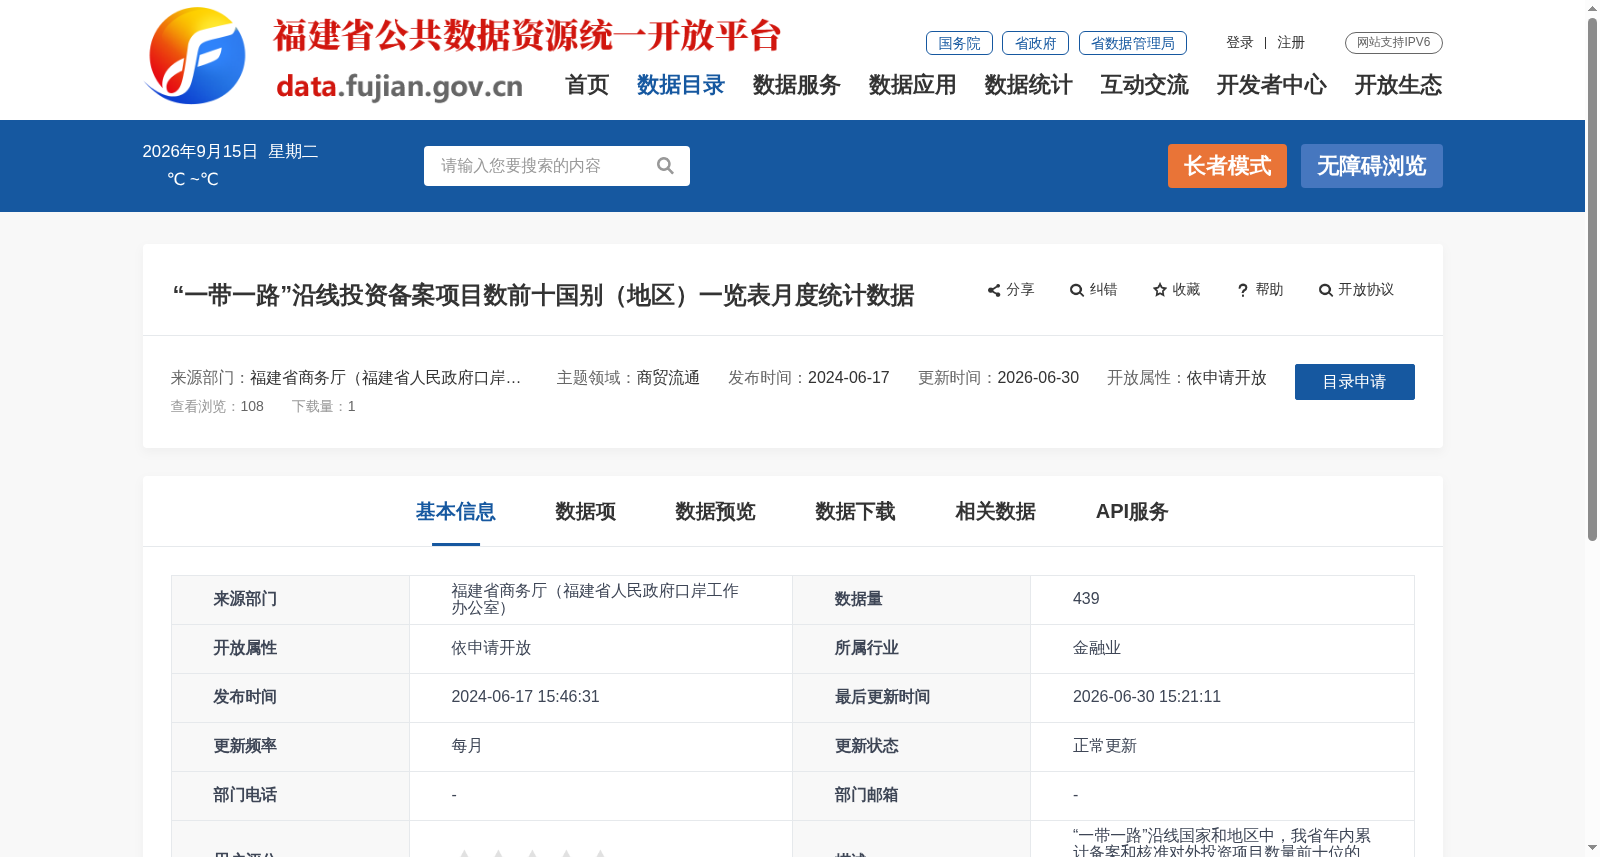Click the 2026-06-30 15:21:11 cell
Viewport: 1600px width, 857px height.
[1222, 697]
